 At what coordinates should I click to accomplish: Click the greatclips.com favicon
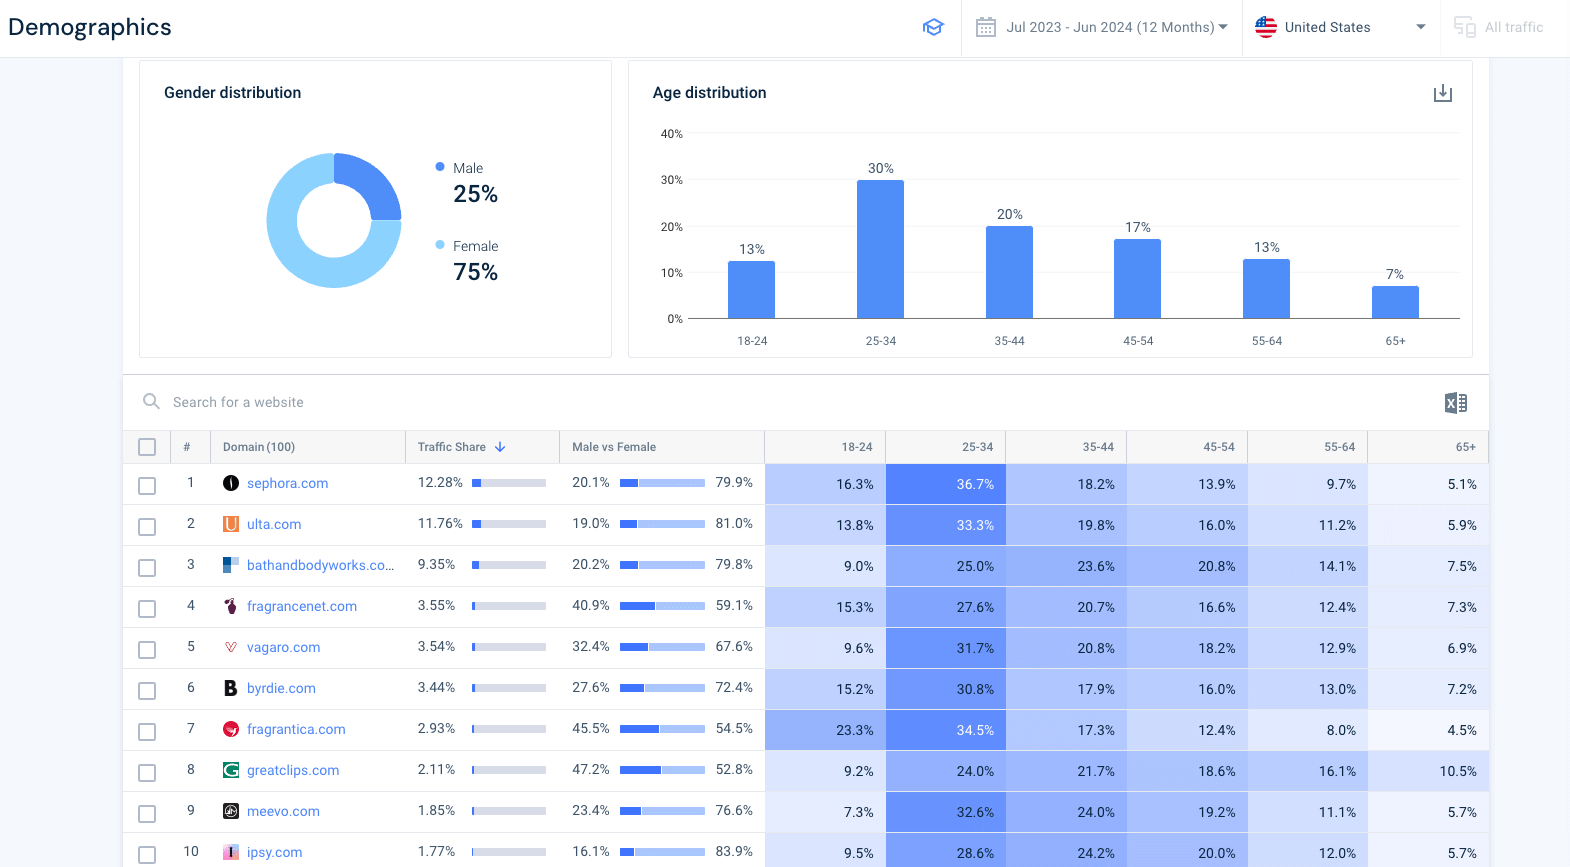coord(231,770)
